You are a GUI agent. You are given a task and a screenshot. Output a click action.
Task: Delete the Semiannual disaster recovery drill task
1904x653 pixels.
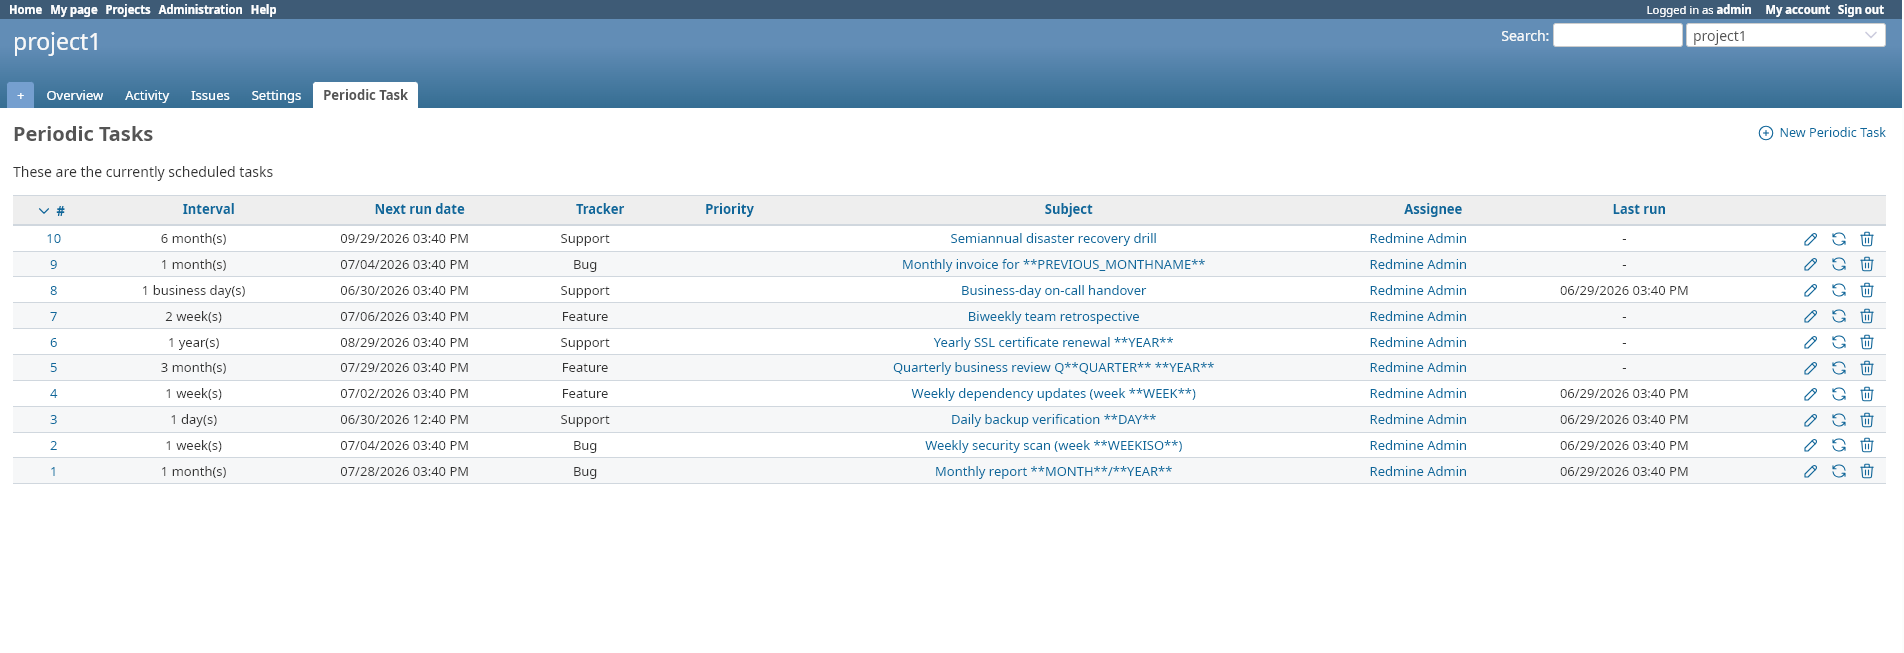pyautogui.click(x=1866, y=239)
